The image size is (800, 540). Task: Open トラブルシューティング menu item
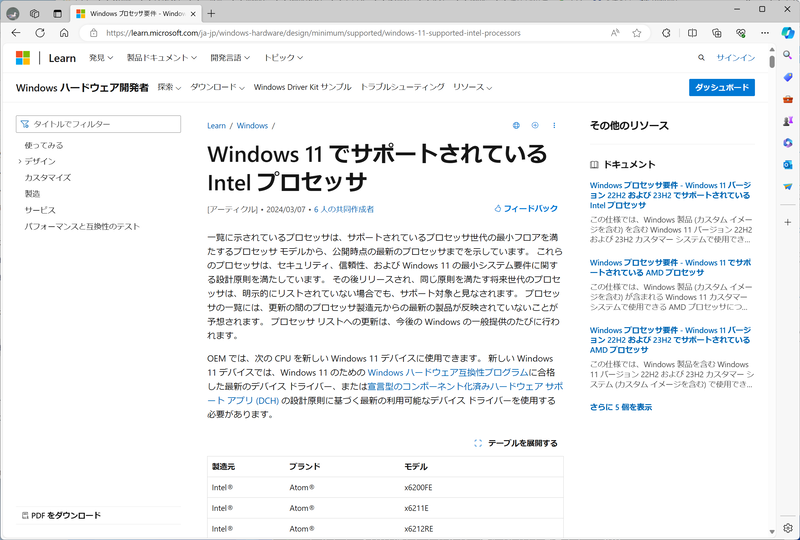[x=402, y=87]
